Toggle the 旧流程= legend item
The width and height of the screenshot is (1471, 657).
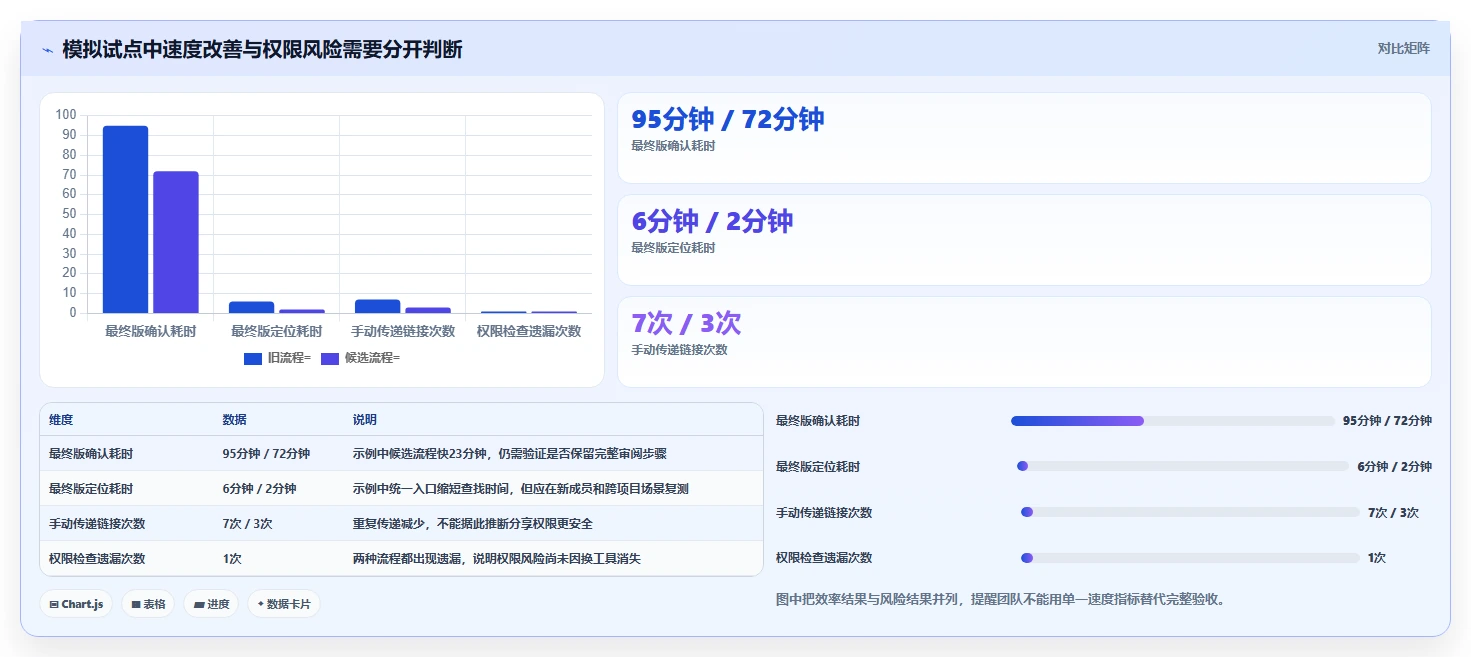pyautogui.click(x=277, y=358)
